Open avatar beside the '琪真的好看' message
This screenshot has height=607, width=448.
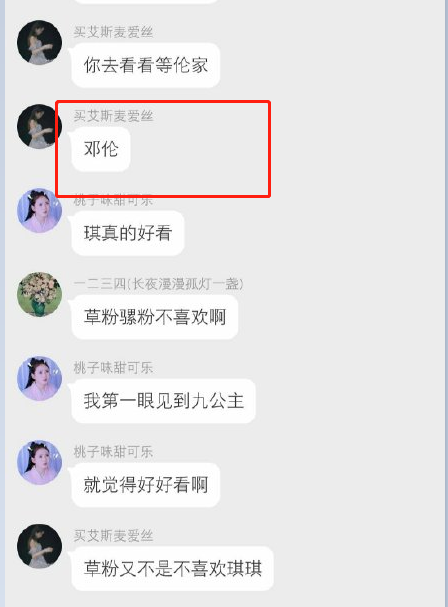coord(39,210)
